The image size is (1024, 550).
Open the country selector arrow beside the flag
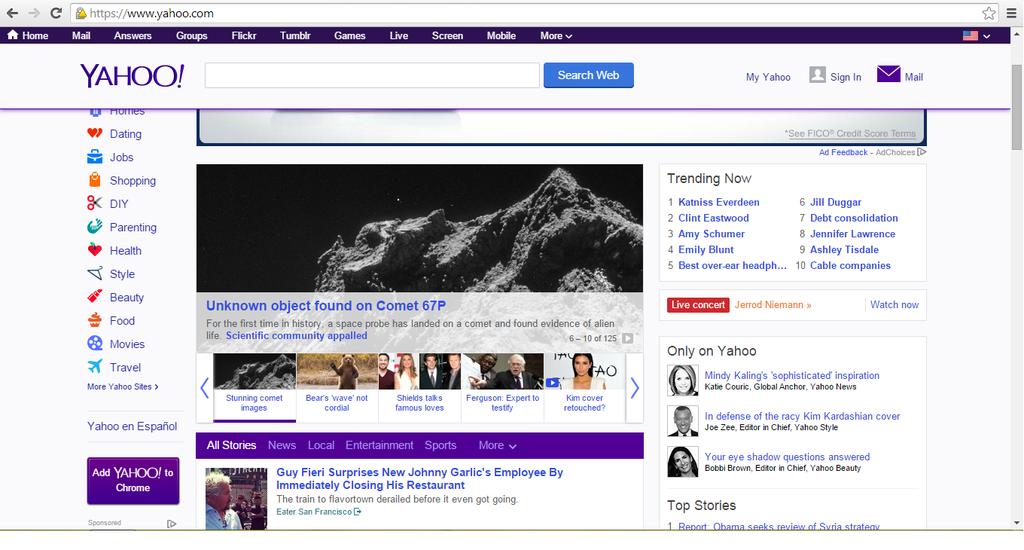(987, 37)
